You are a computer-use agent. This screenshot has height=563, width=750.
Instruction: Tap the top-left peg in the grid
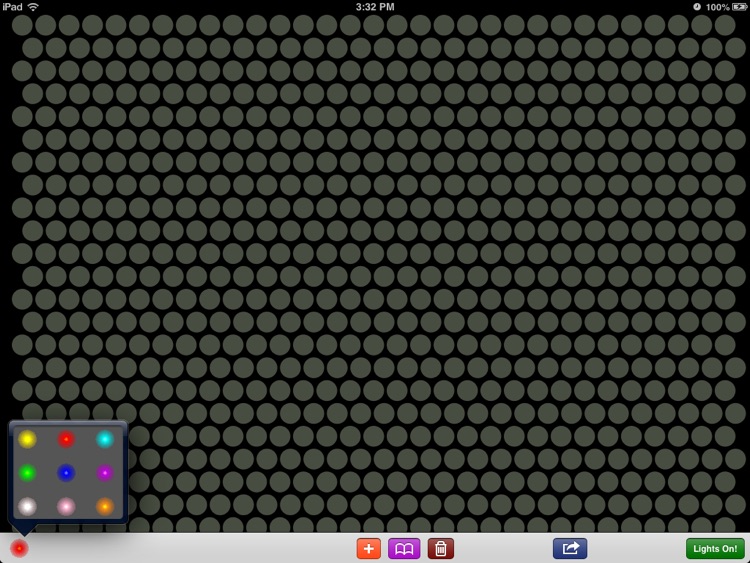22,25
